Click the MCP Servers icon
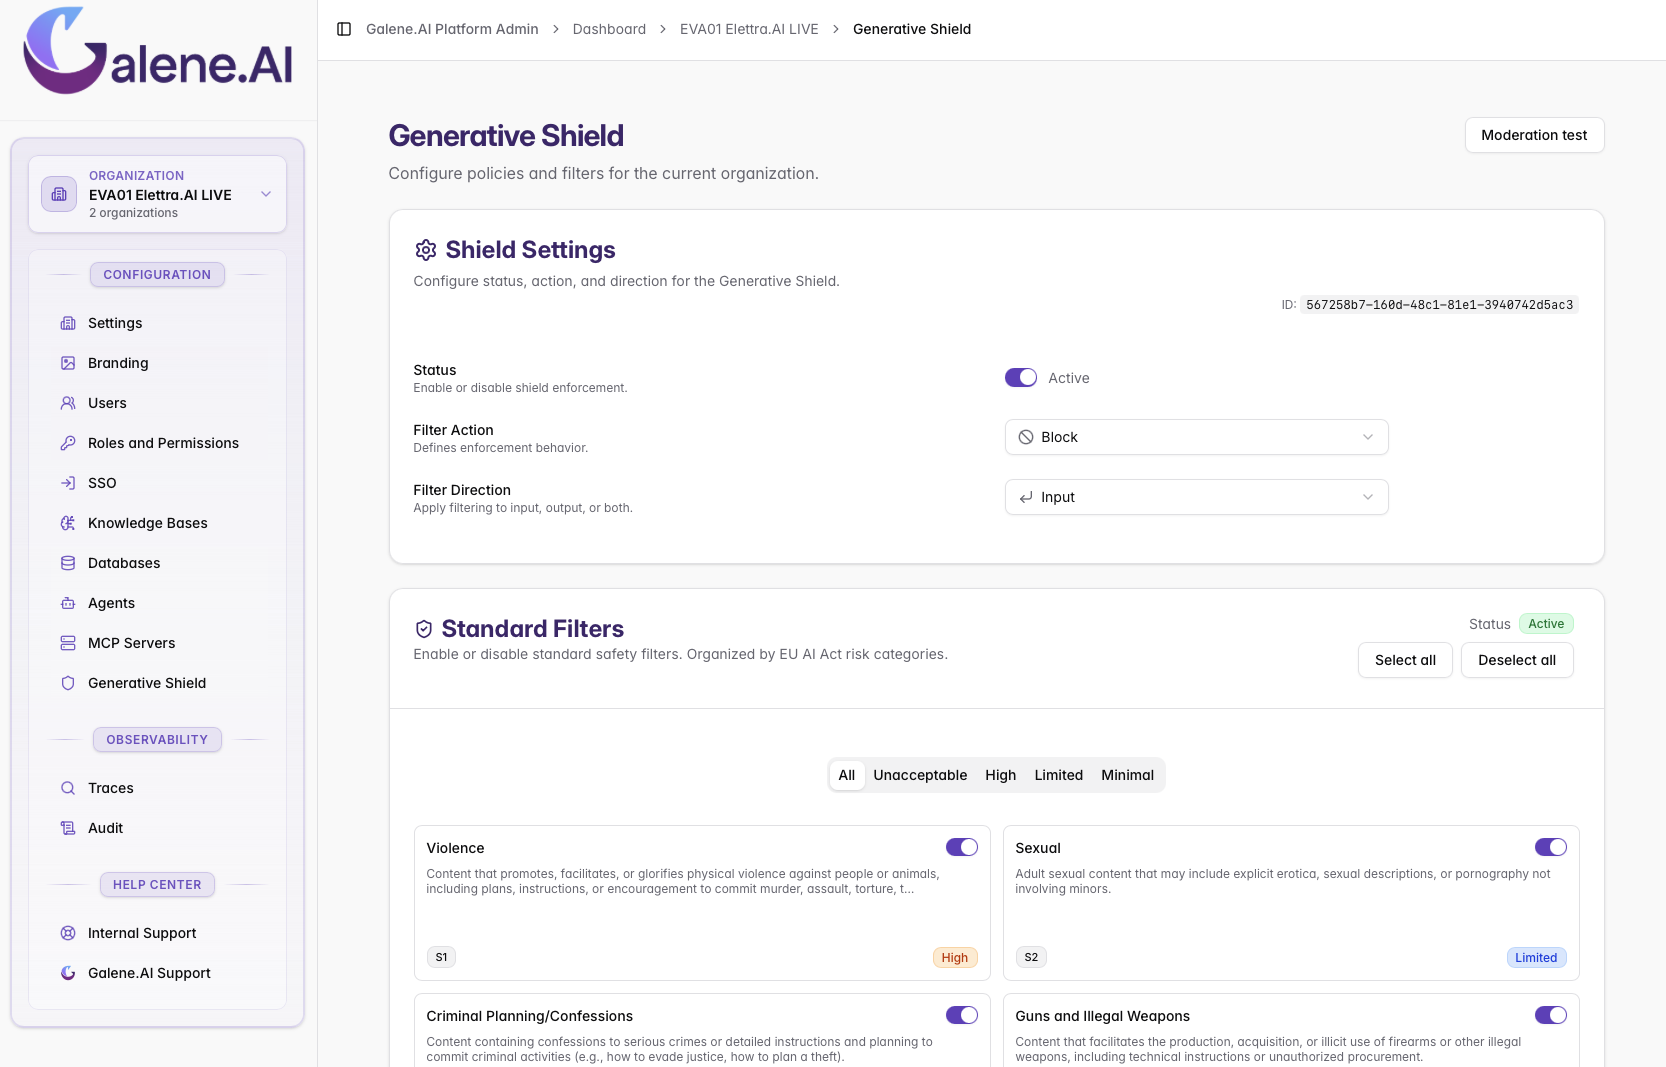The width and height of the screenshot is (1666, 1067). (68, 643)
